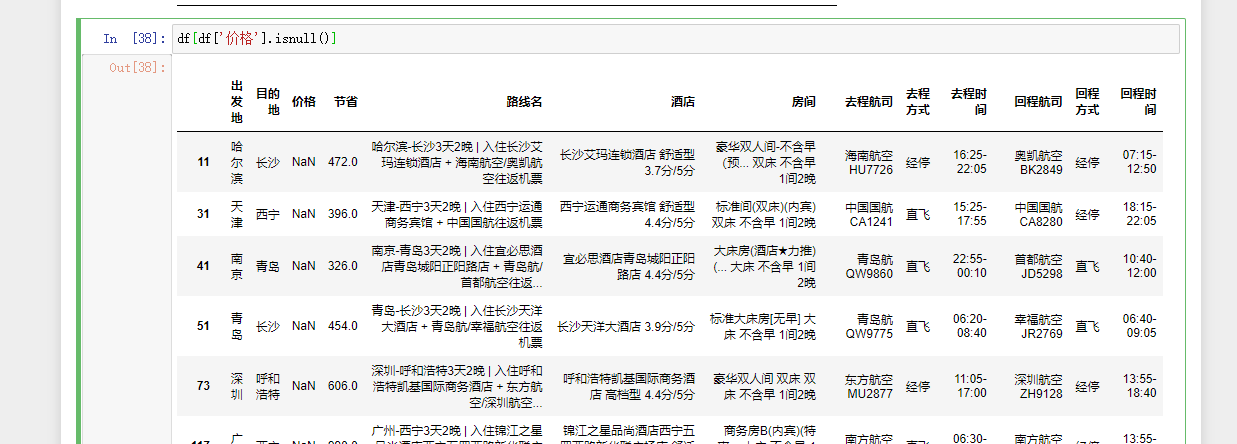This screenshot has height=444, width=1237.
Task: Click outbound time 06:20-08:40
Action: [970, 326]
